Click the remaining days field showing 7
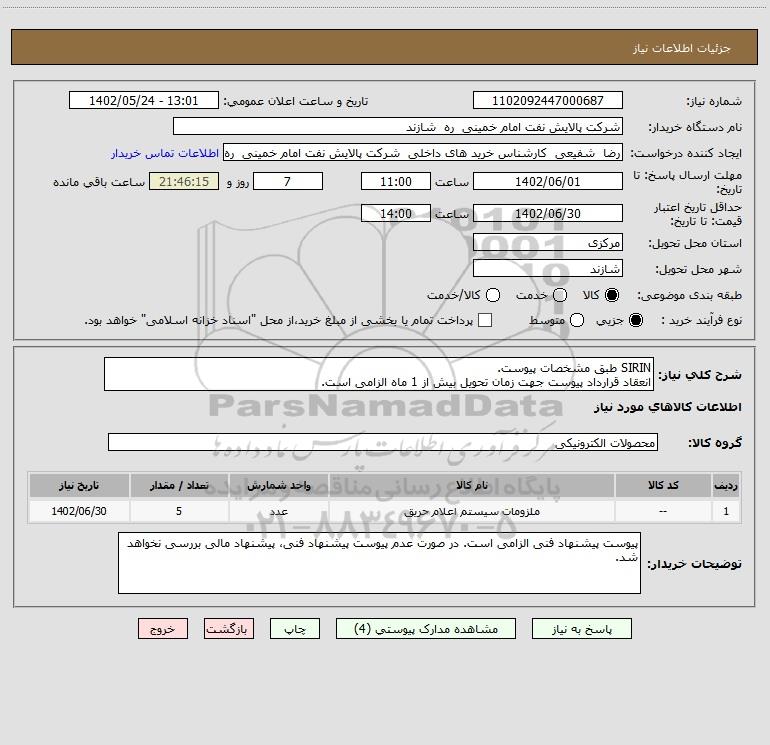This screenshot has width=770, height=745. [x=288, y=181]
